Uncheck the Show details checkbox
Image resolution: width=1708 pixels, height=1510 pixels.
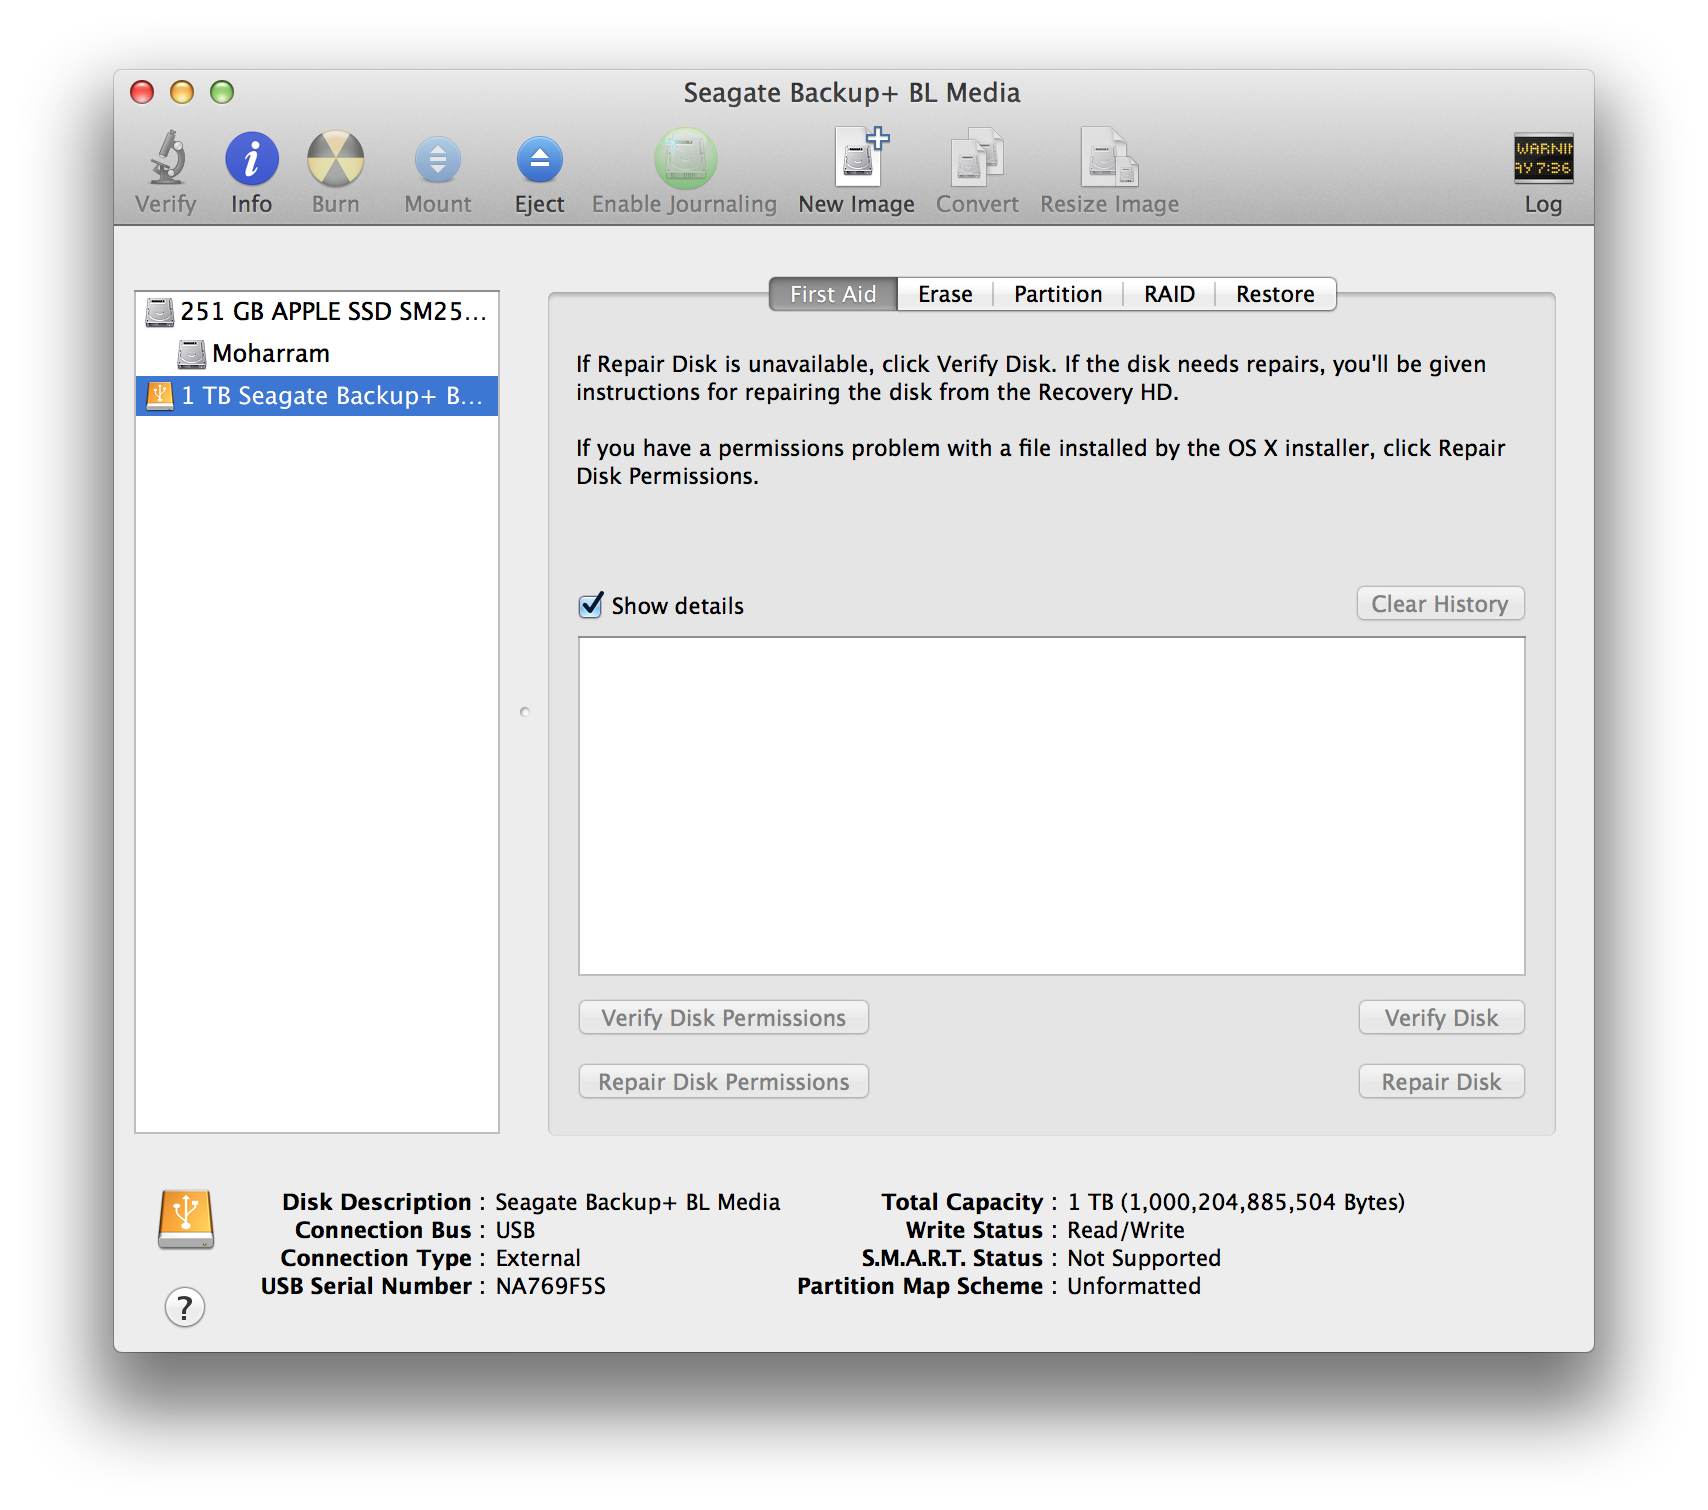(591, 605)
